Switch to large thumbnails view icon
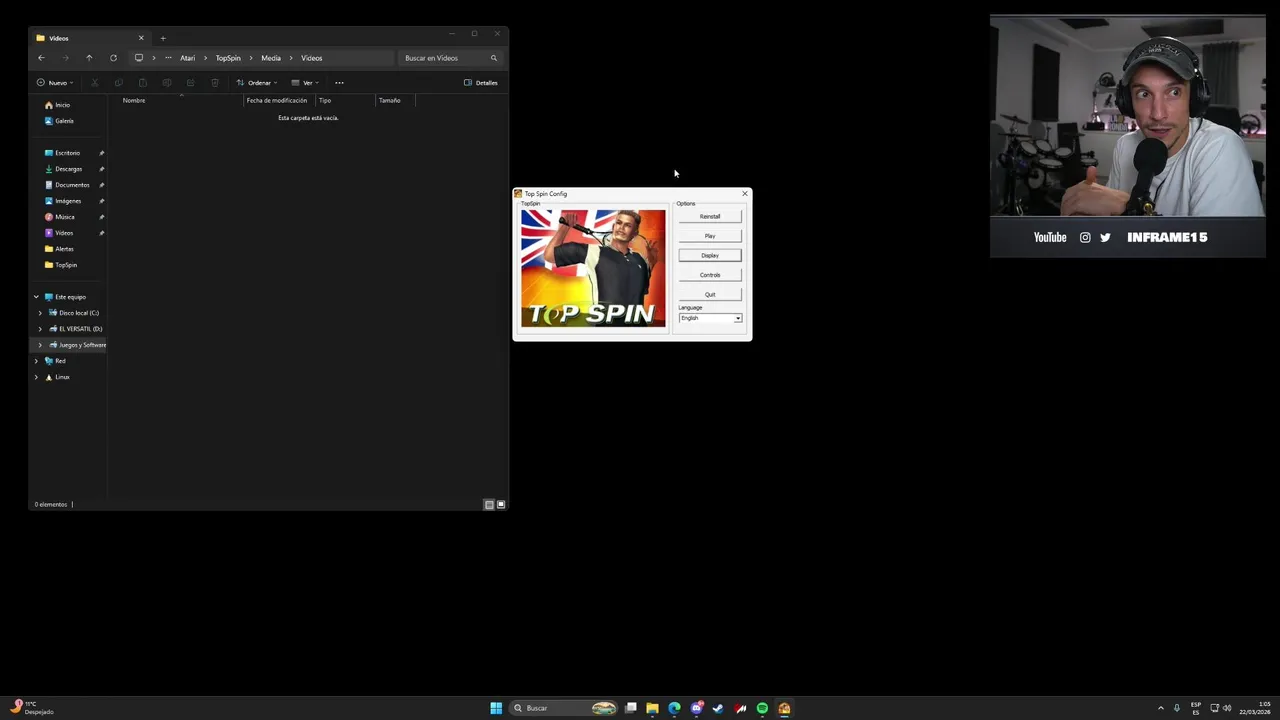Viewport: 1280px width, 720px height. click(x=501, y=504)
